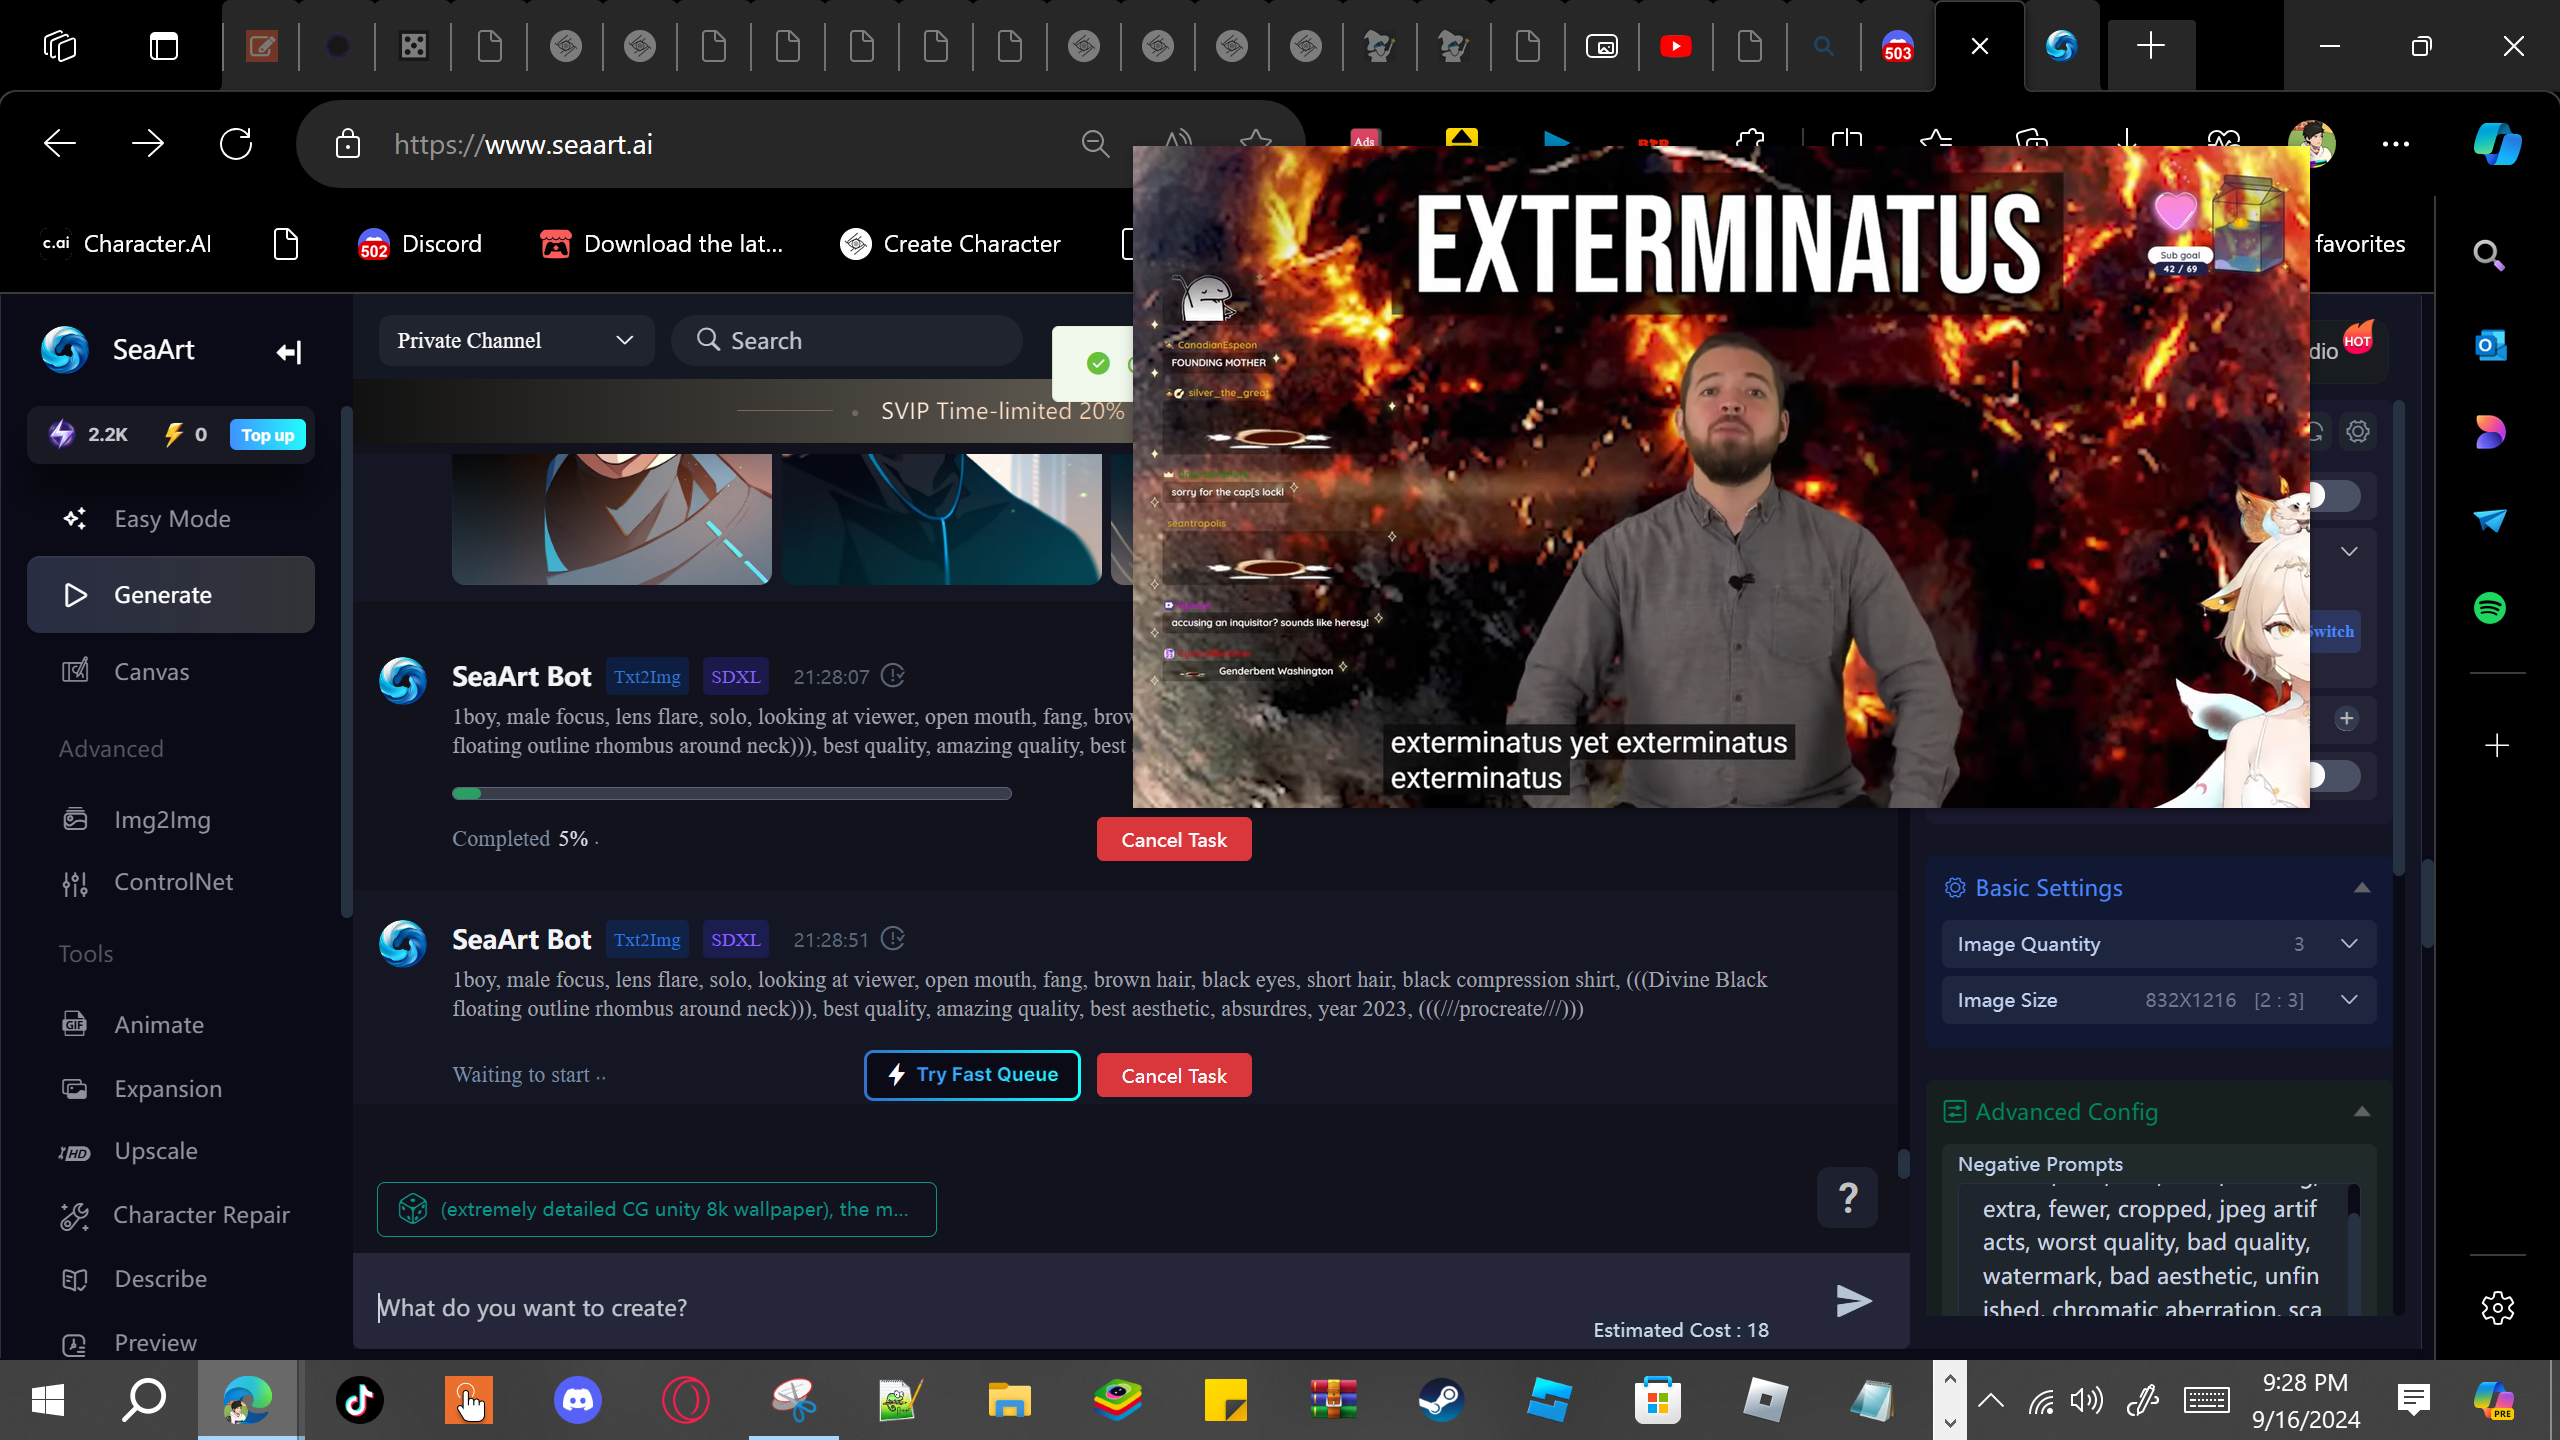Focus the 'What do you want to create?' field
Image resolution: width=2560 pixels, height=1440 pixels.
click(x=1090, y=1308)
